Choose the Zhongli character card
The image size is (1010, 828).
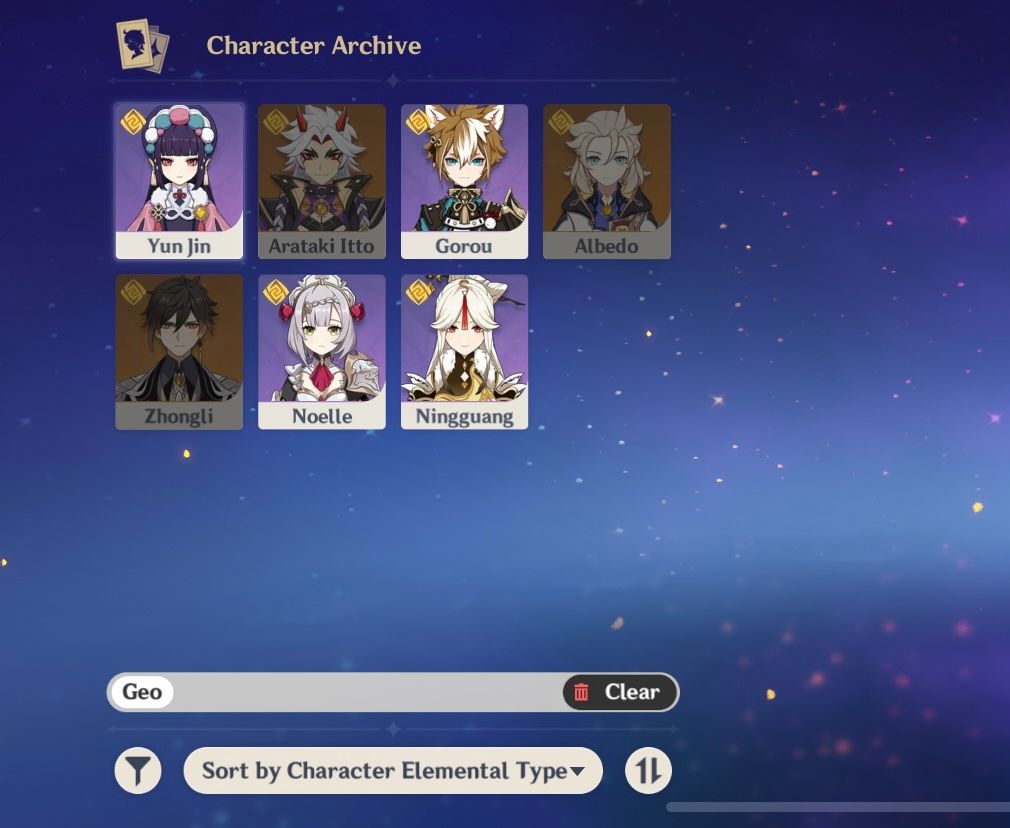click(x=179, y=352)
